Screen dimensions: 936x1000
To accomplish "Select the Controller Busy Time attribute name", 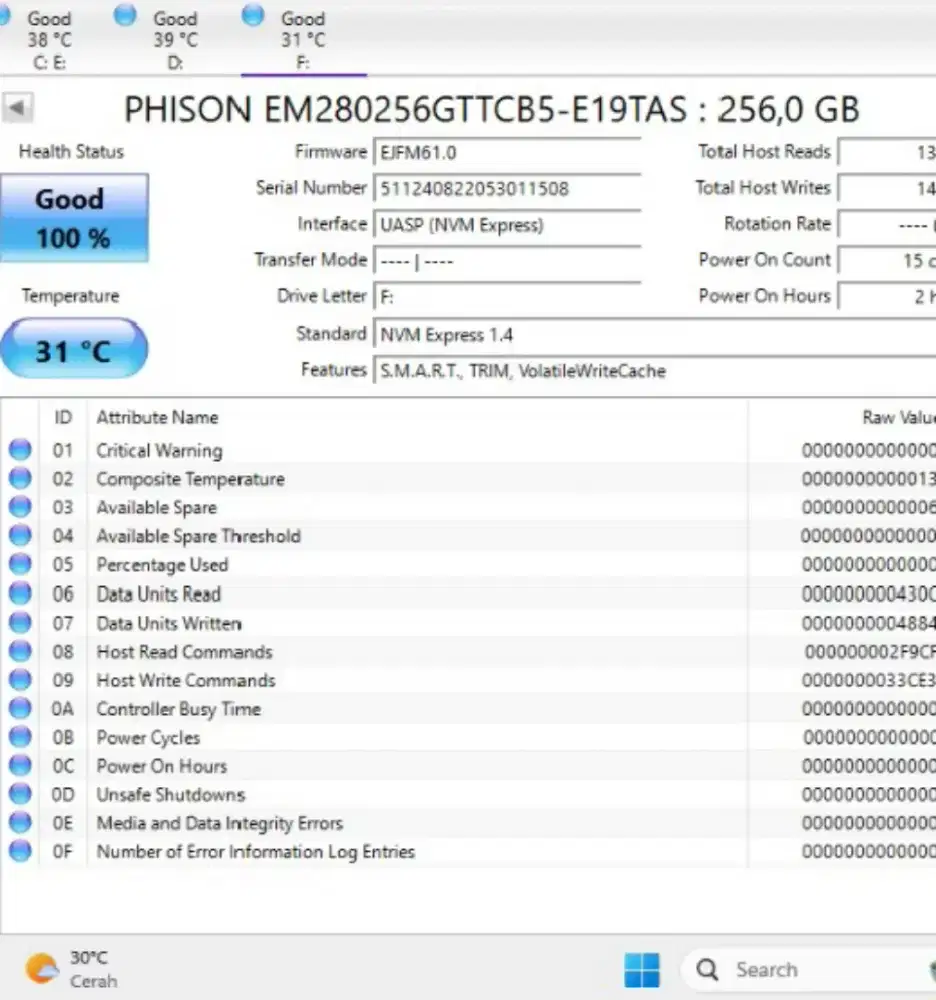I will coord(179,709).
